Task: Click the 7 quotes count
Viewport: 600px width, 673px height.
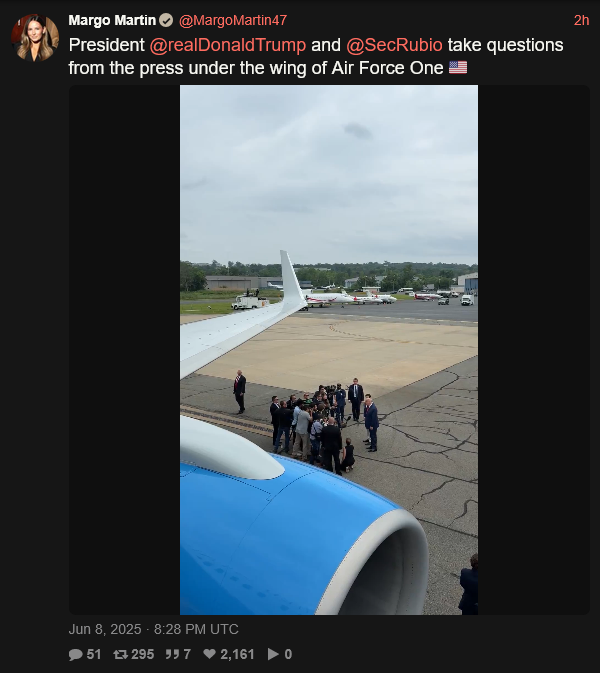Action: pyautogui.click(x=187, y=655)
